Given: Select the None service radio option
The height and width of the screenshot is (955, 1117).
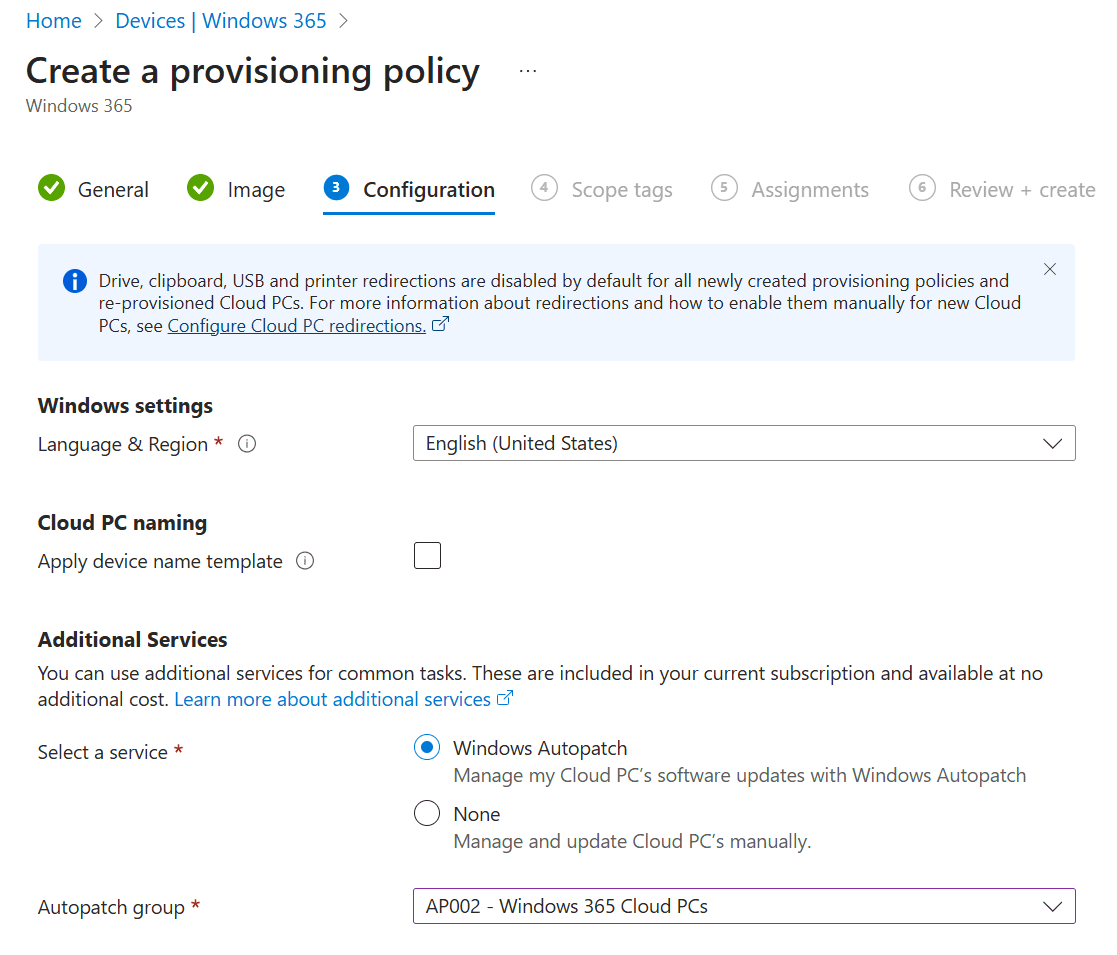Looking at the screenshot, I should (427, 814).
